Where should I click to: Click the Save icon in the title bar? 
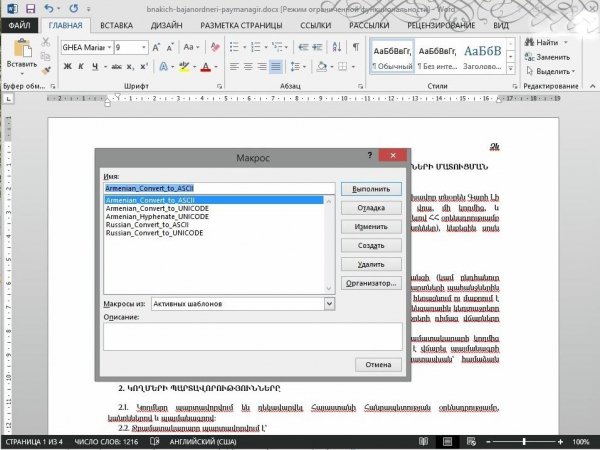(30, 8)
